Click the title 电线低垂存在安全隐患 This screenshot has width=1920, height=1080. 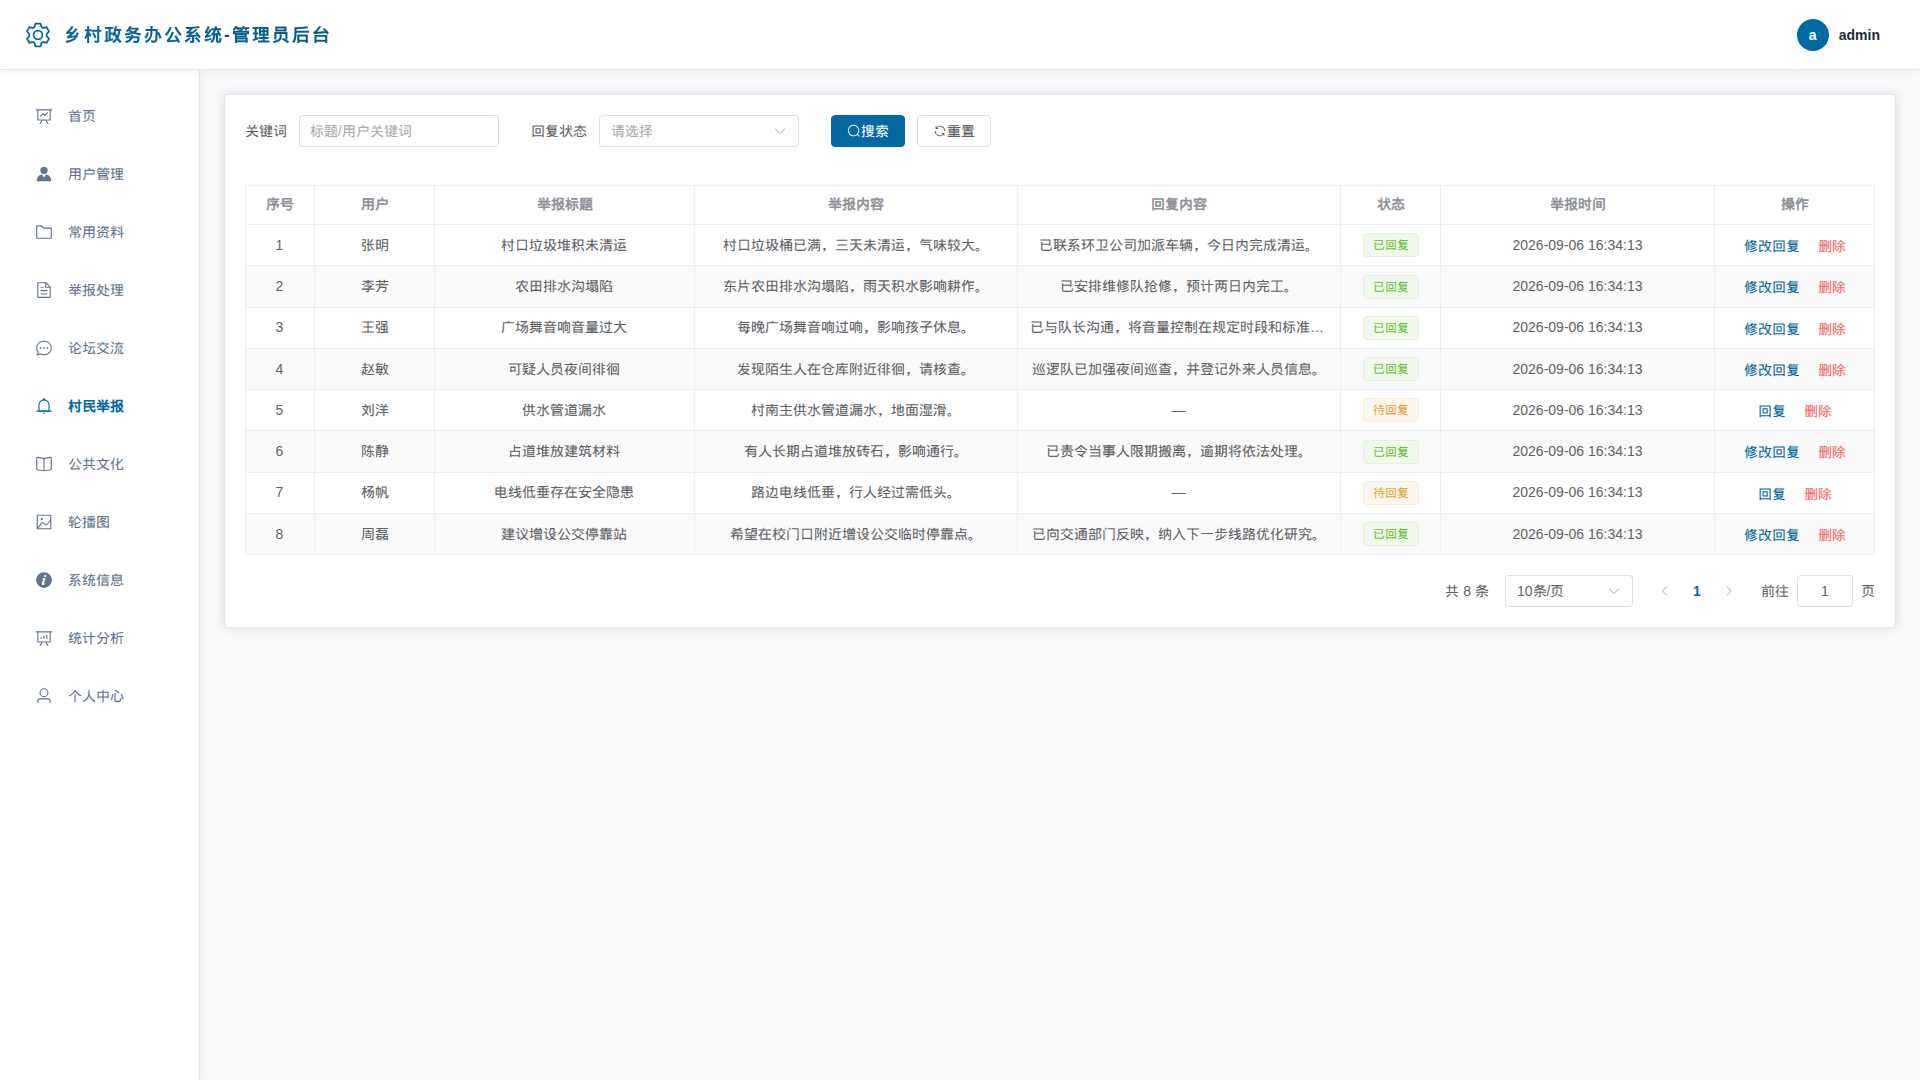coord(564,492)
